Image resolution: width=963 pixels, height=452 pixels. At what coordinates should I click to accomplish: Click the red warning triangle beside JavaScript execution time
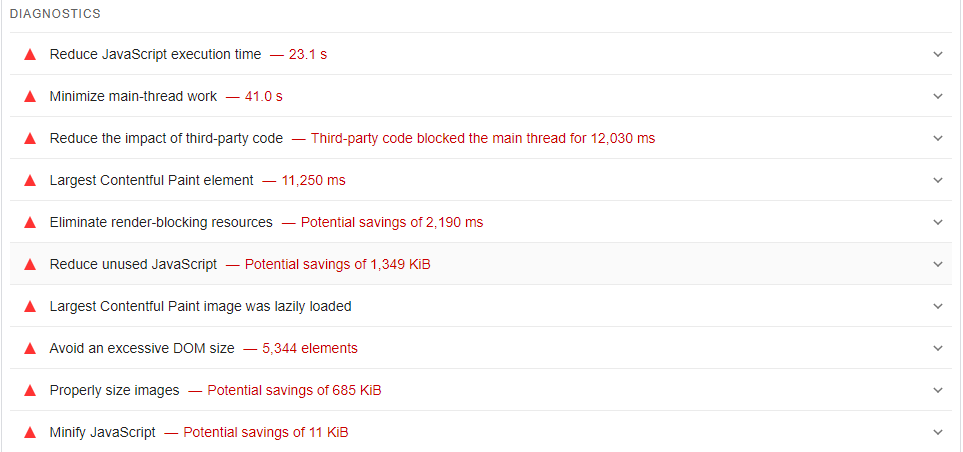click(30, 54)
